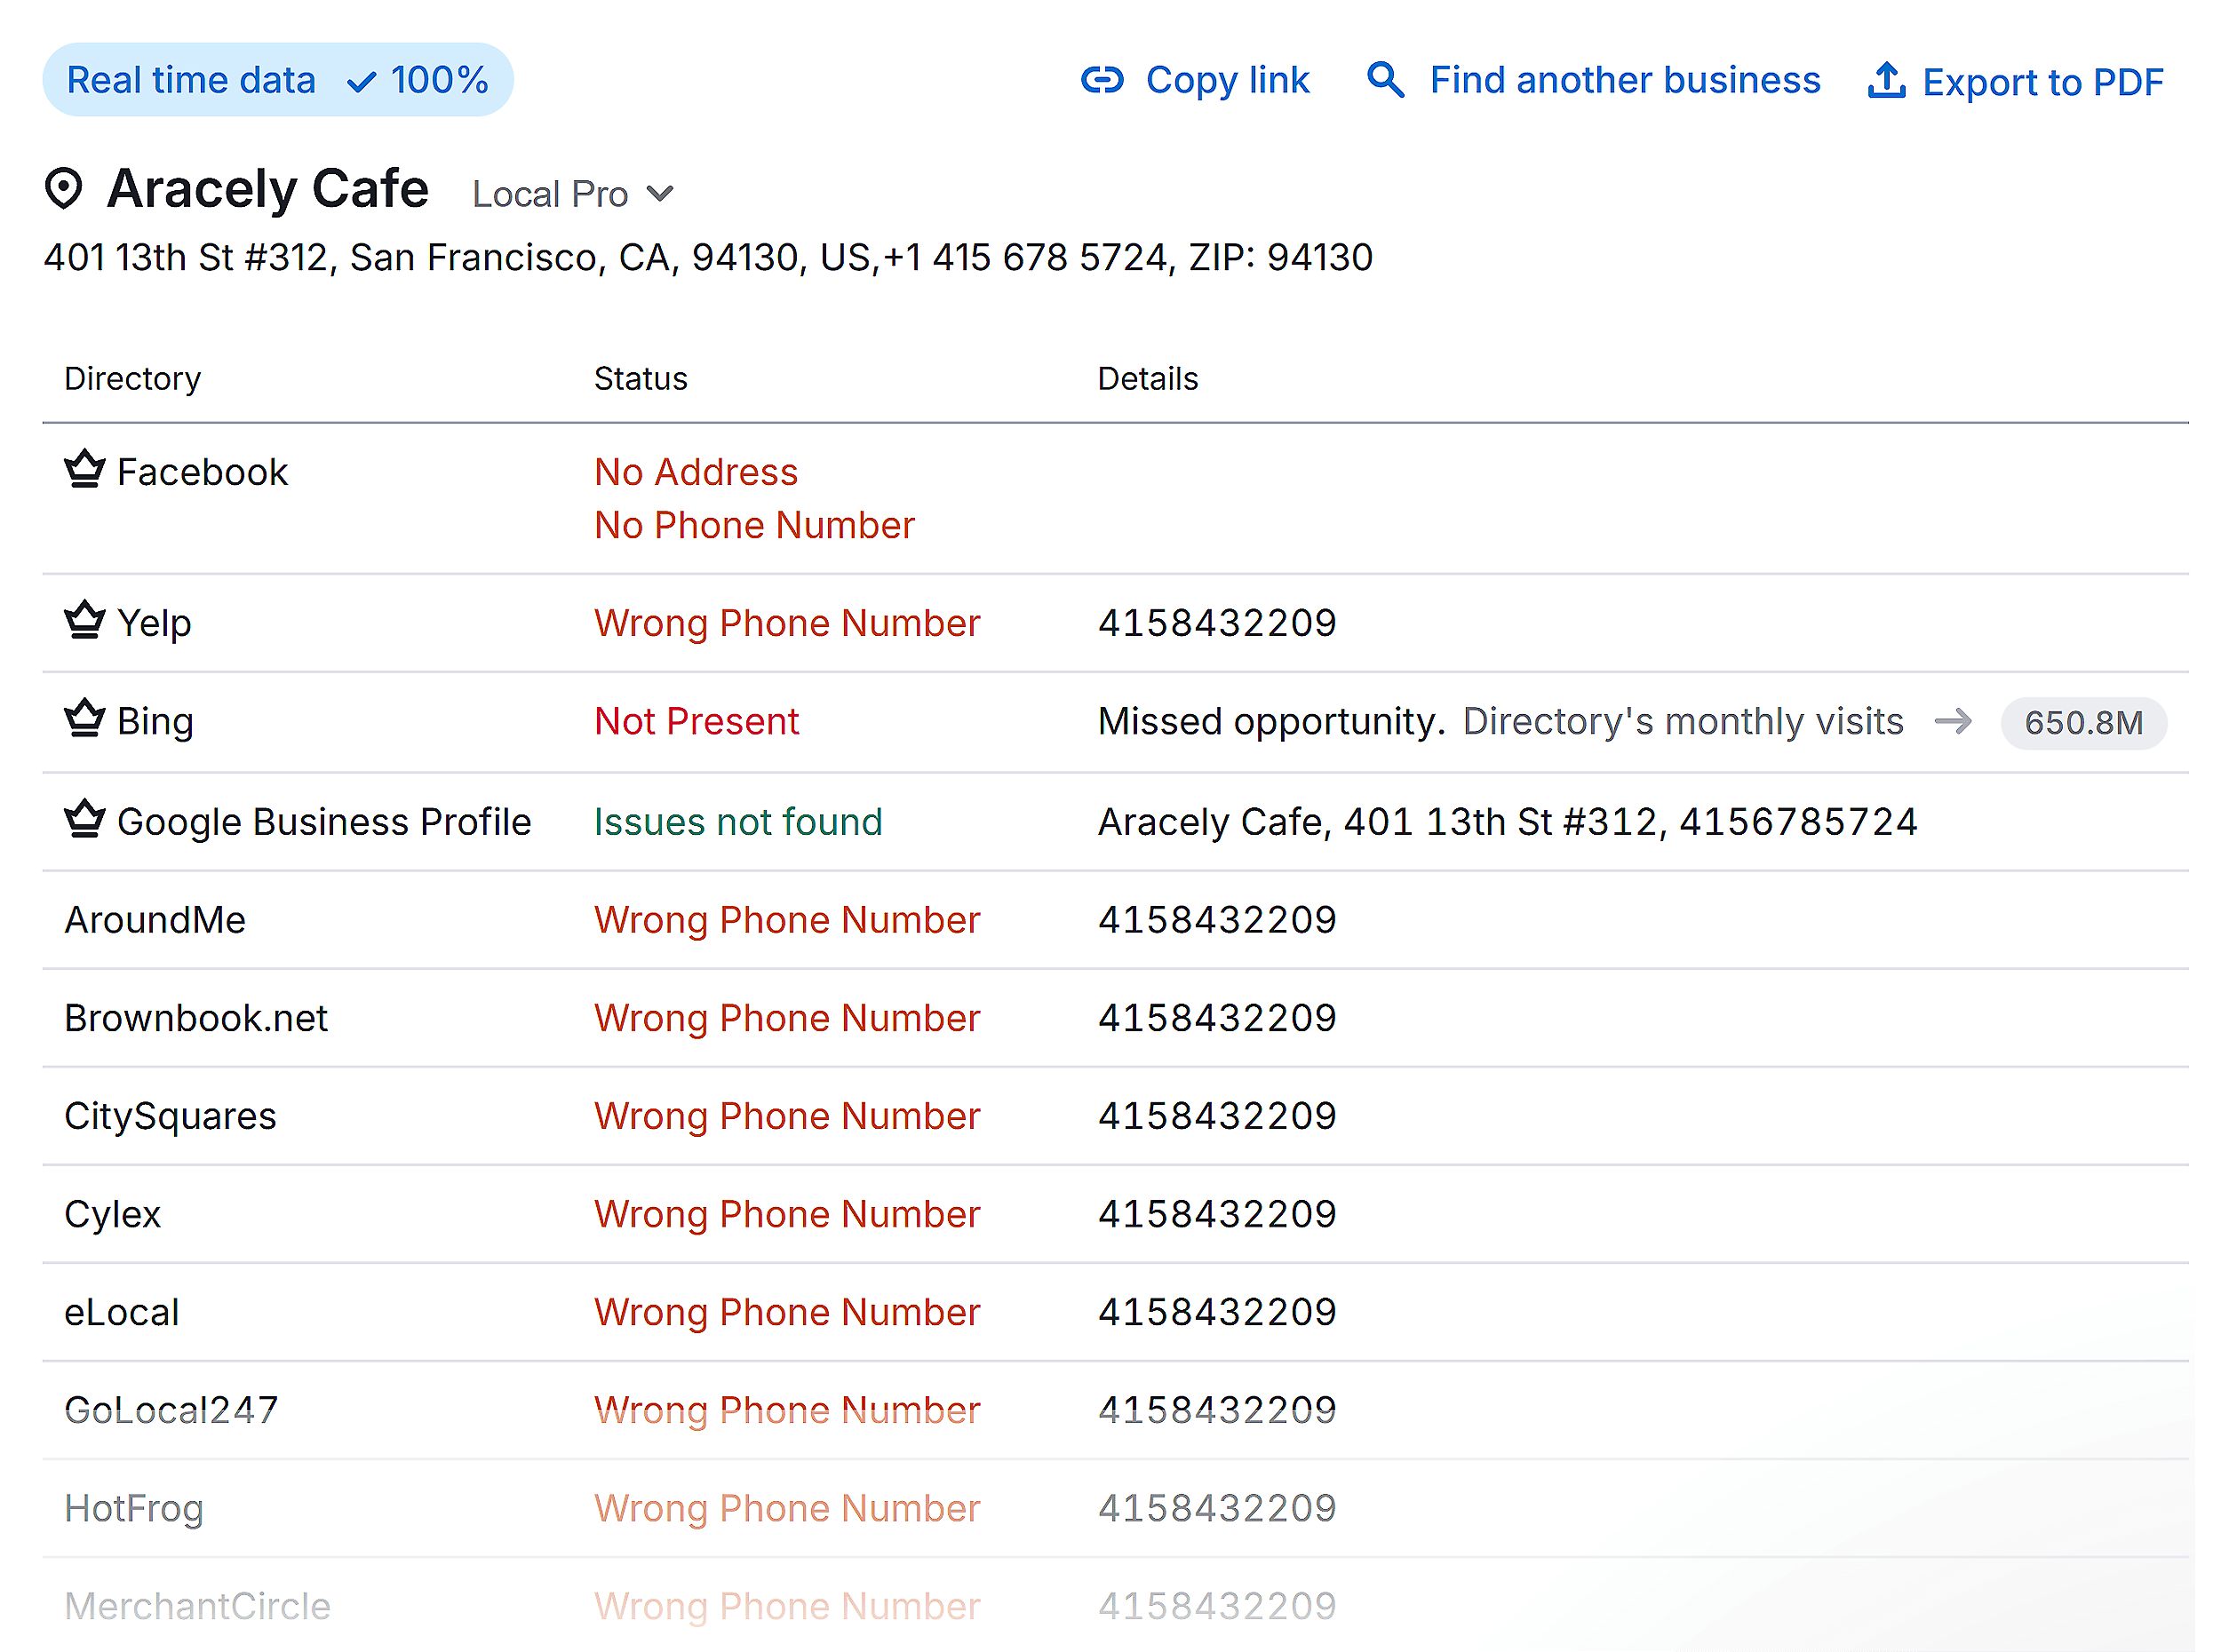Click the AroundMe directory name
Screen dimensions: 2221x1652
point(155,920)
